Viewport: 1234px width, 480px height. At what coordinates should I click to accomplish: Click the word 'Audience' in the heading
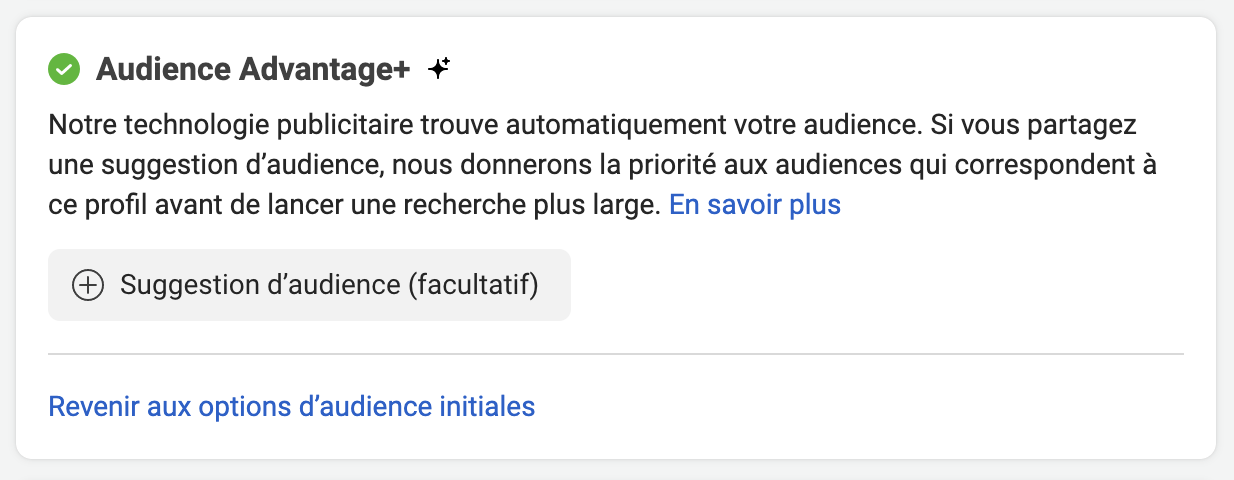160,70
